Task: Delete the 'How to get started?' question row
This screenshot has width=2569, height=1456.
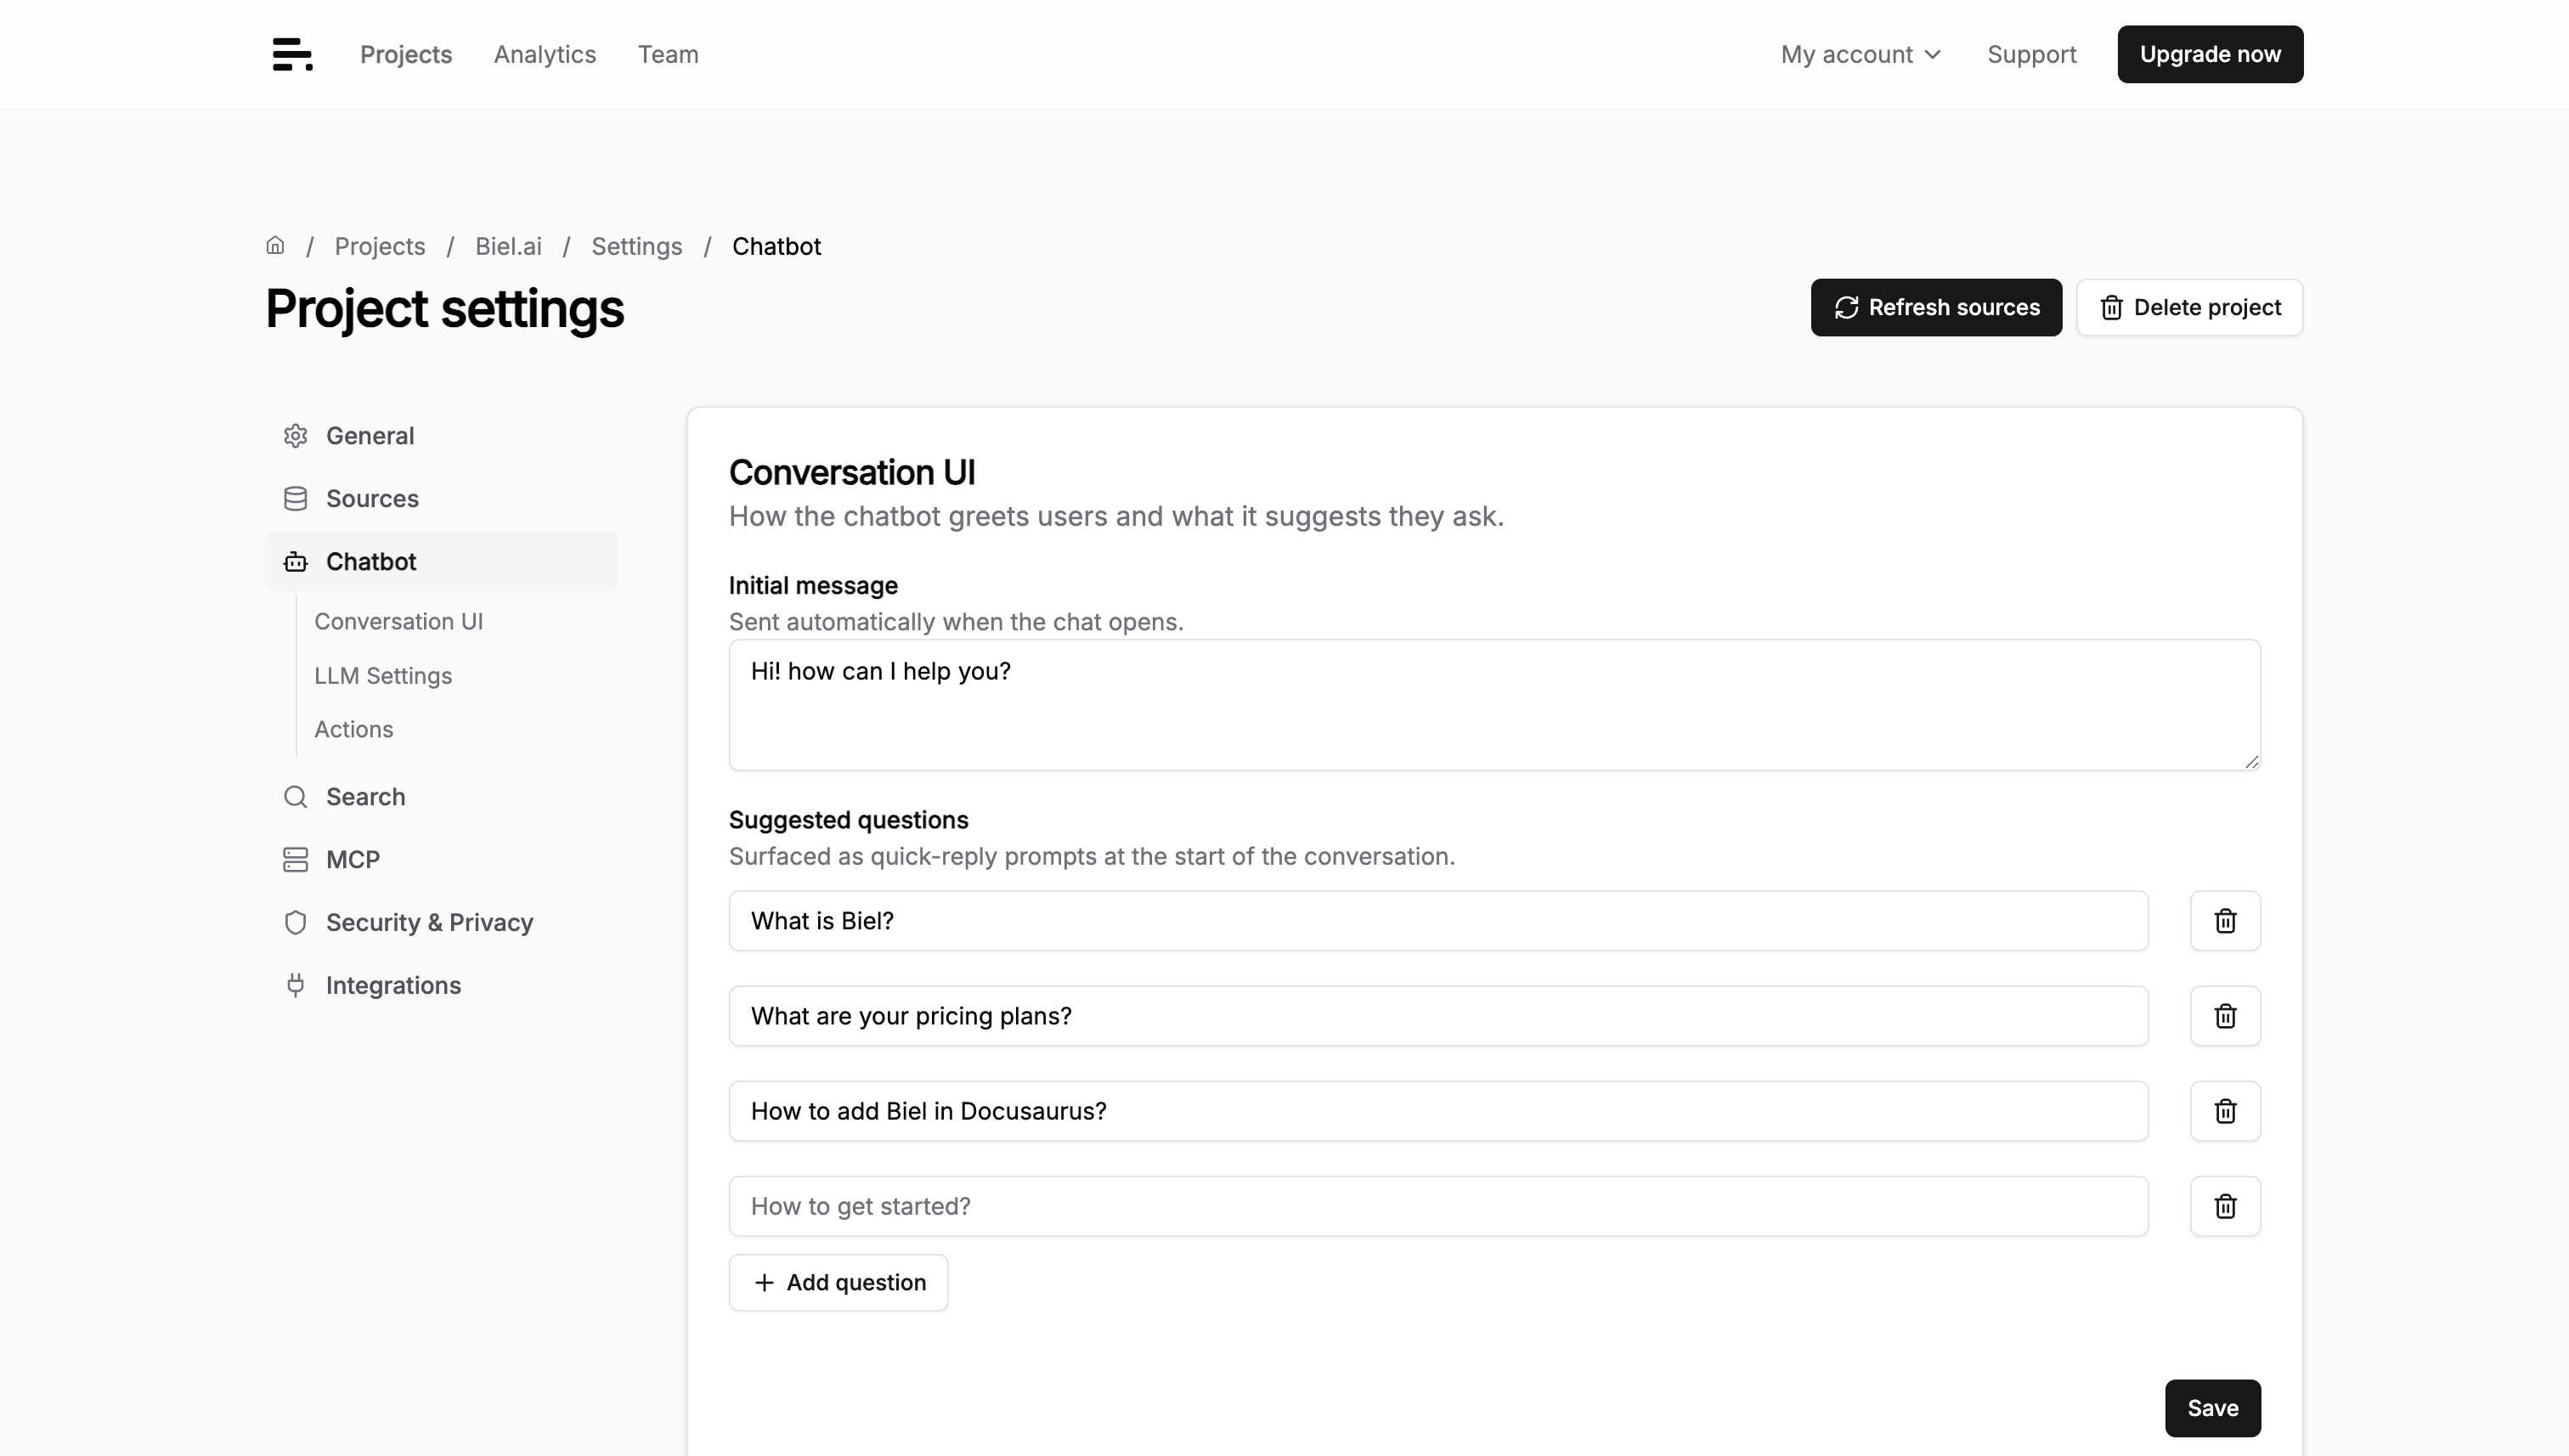Action: (2224, 1206)
